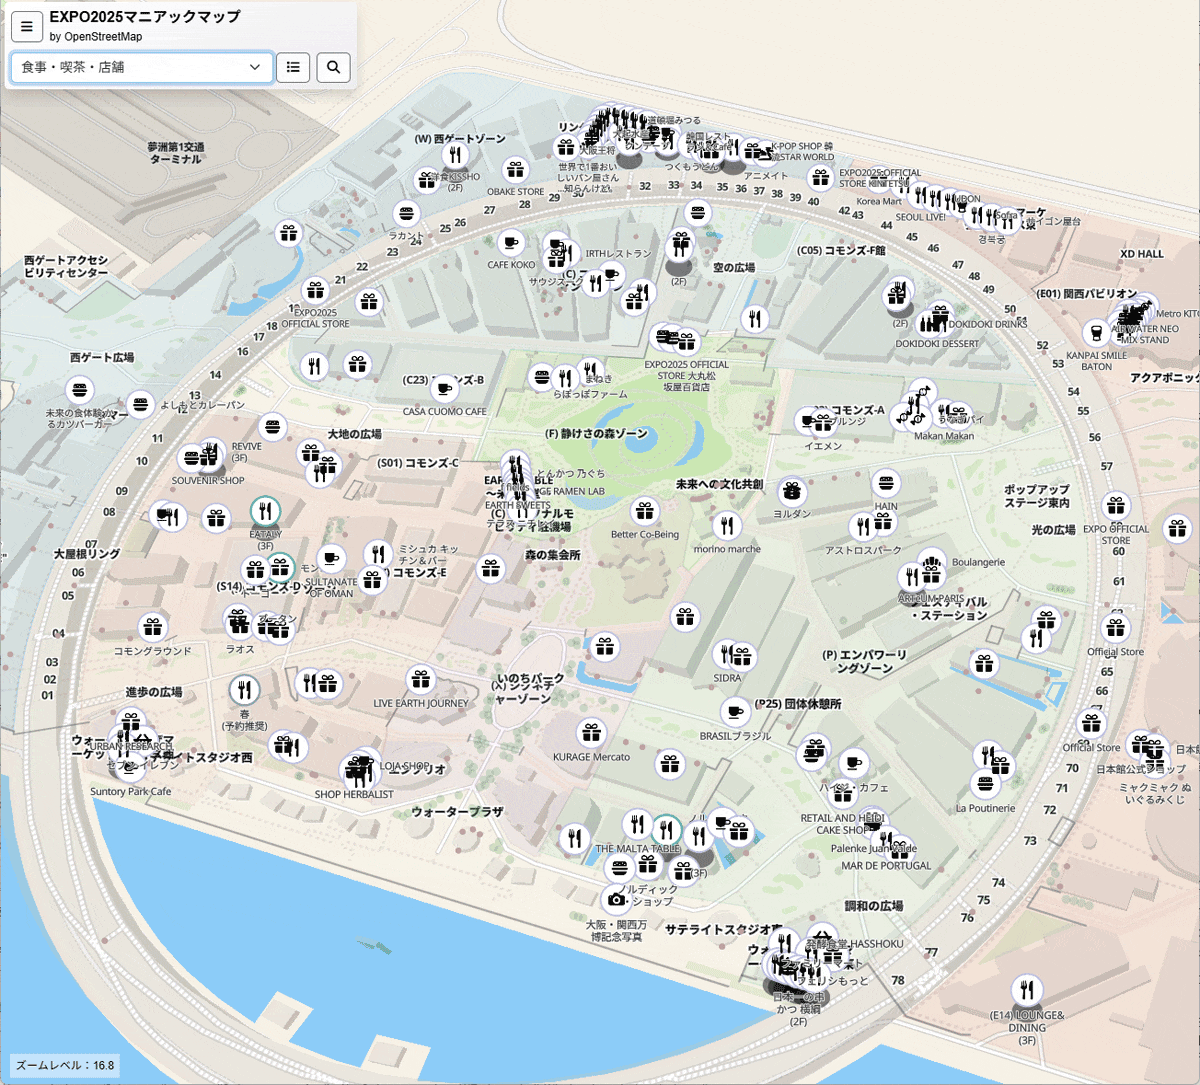The image size is (1200, 1085).
Task: Click the restaurant icon at LOUNGE& DINING
Action: pos(1027,990)
